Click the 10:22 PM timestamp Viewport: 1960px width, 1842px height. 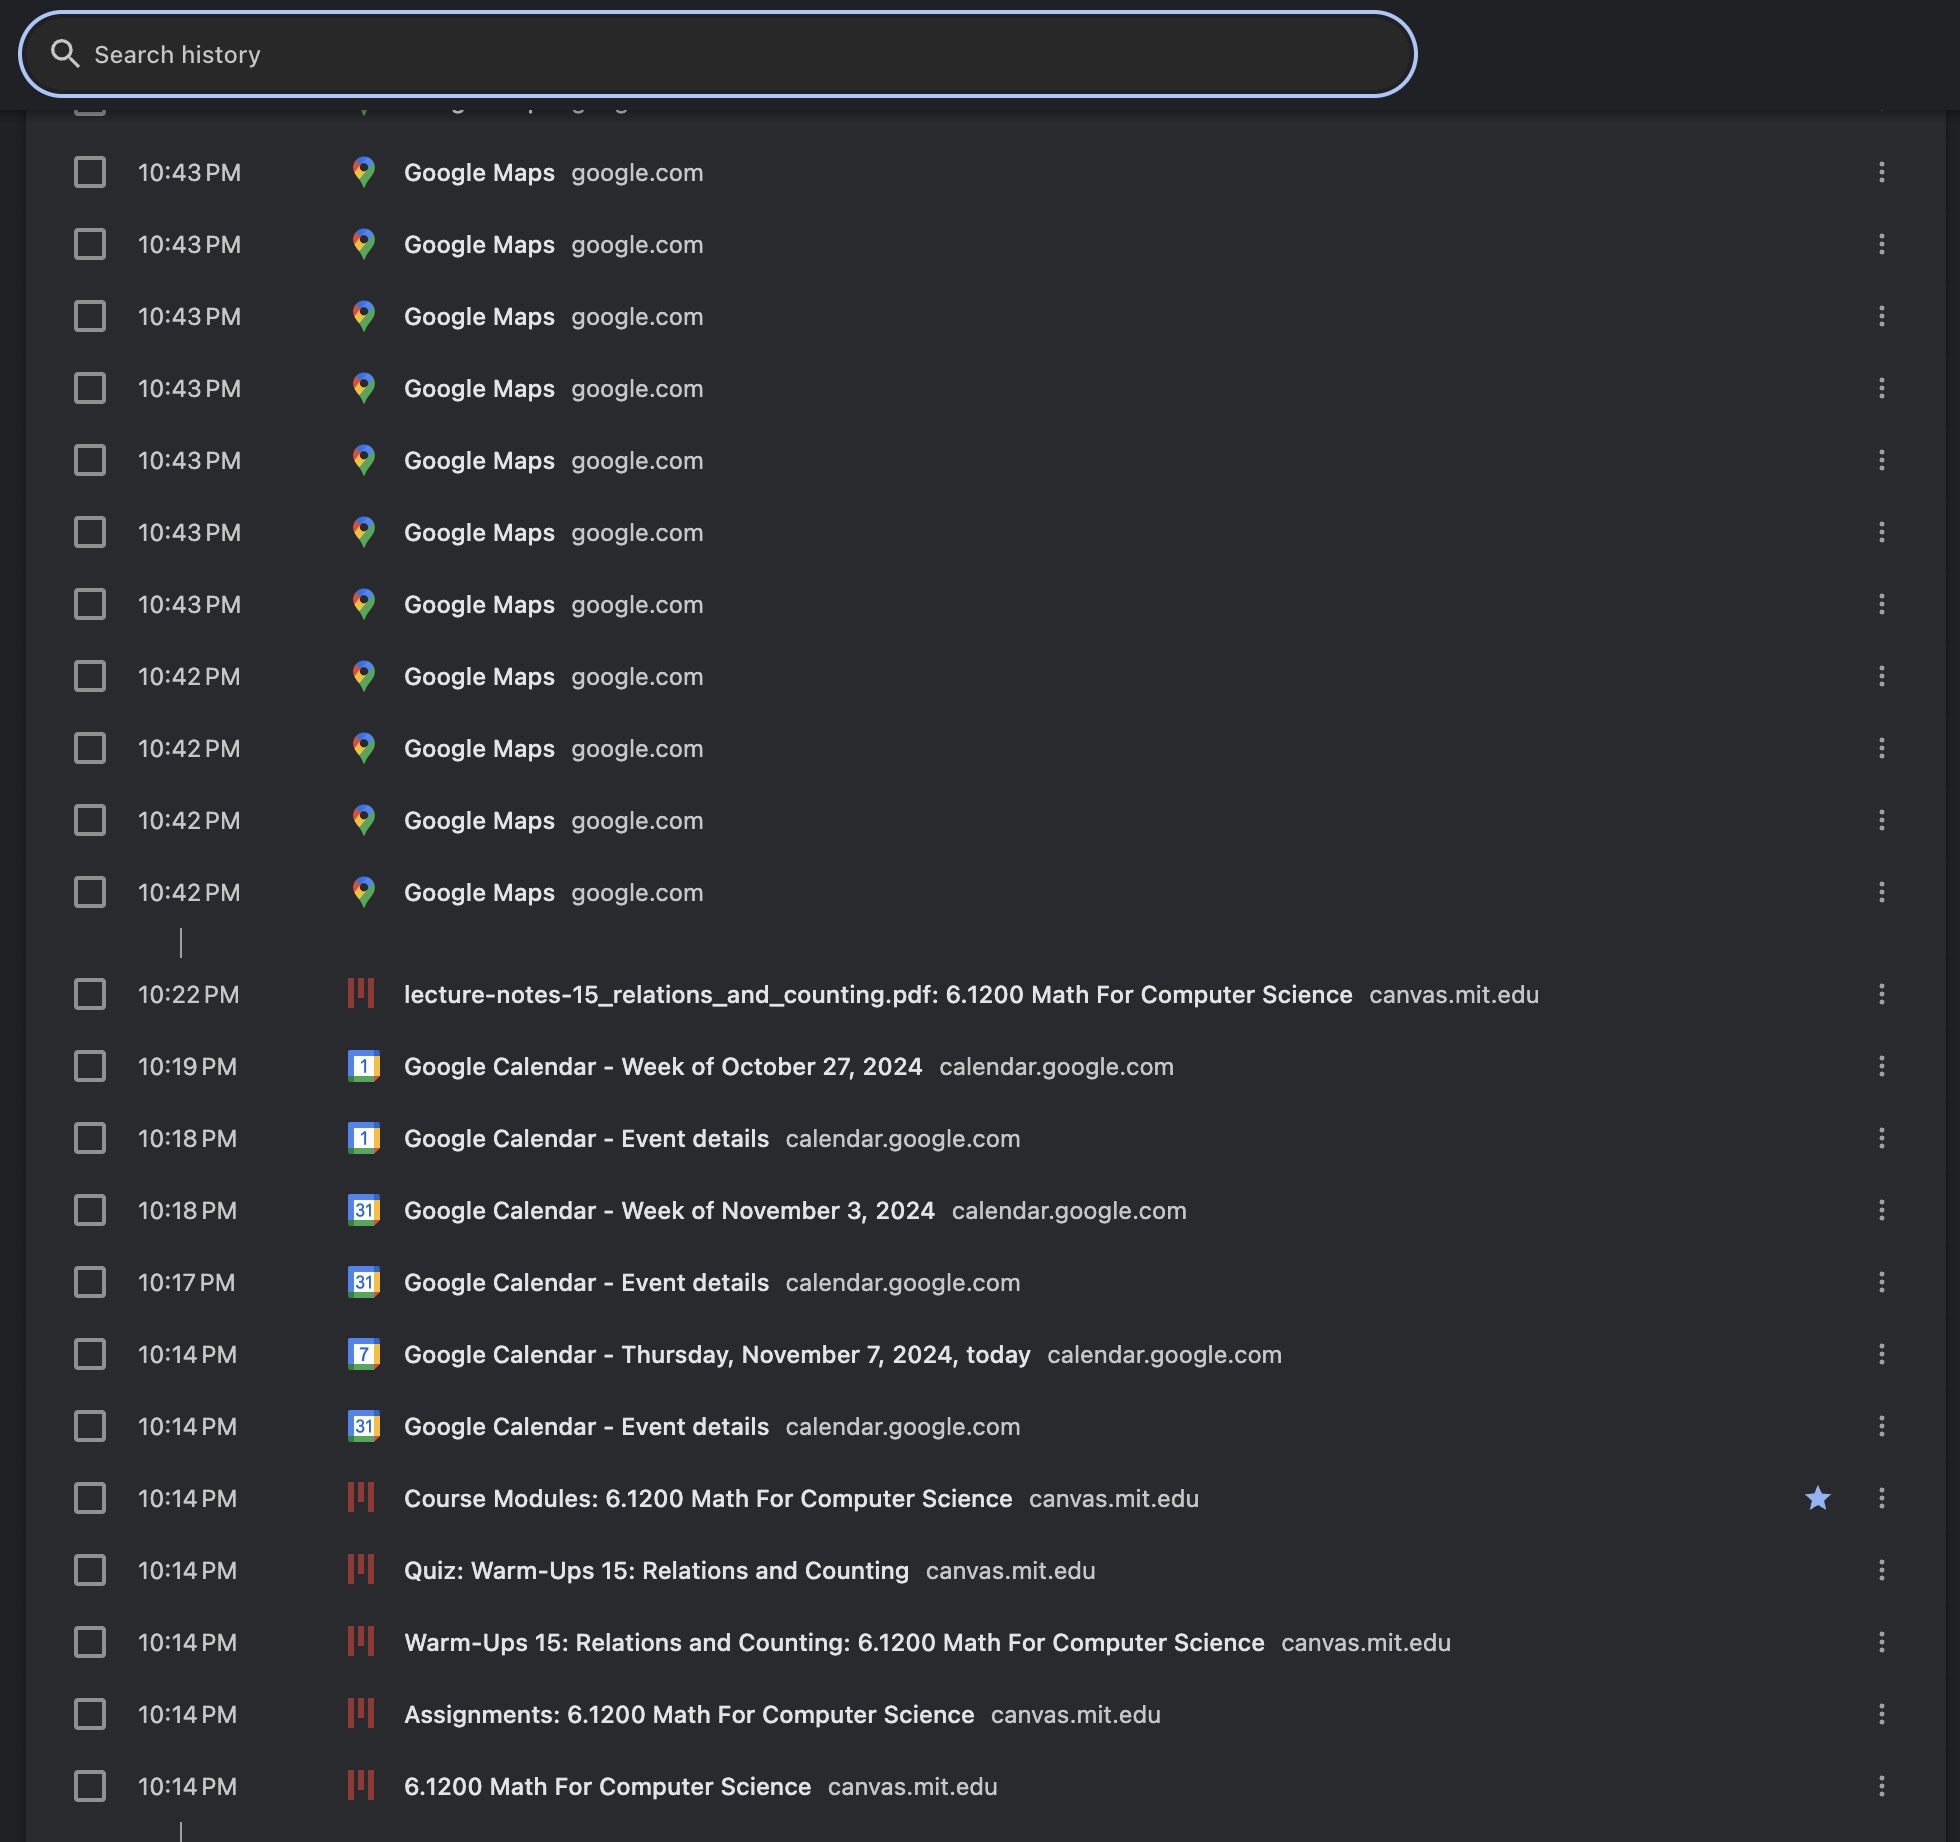pyautogui.click(x=188, y=994)
